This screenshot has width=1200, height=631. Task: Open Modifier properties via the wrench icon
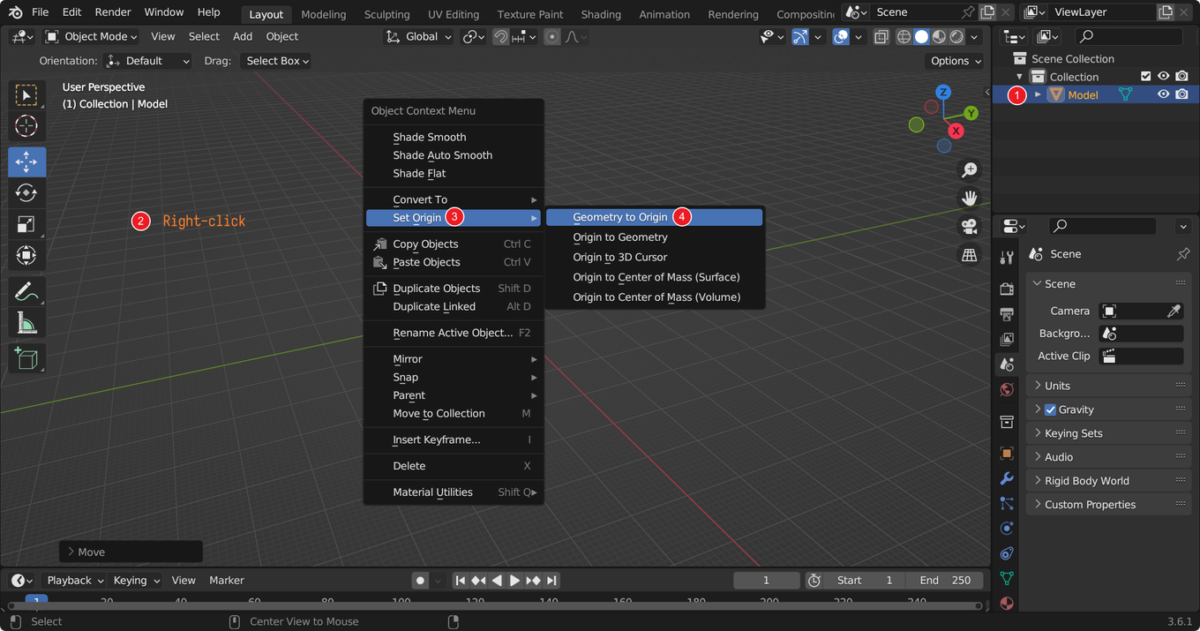pyautogui.click(x=1006, y=478)
